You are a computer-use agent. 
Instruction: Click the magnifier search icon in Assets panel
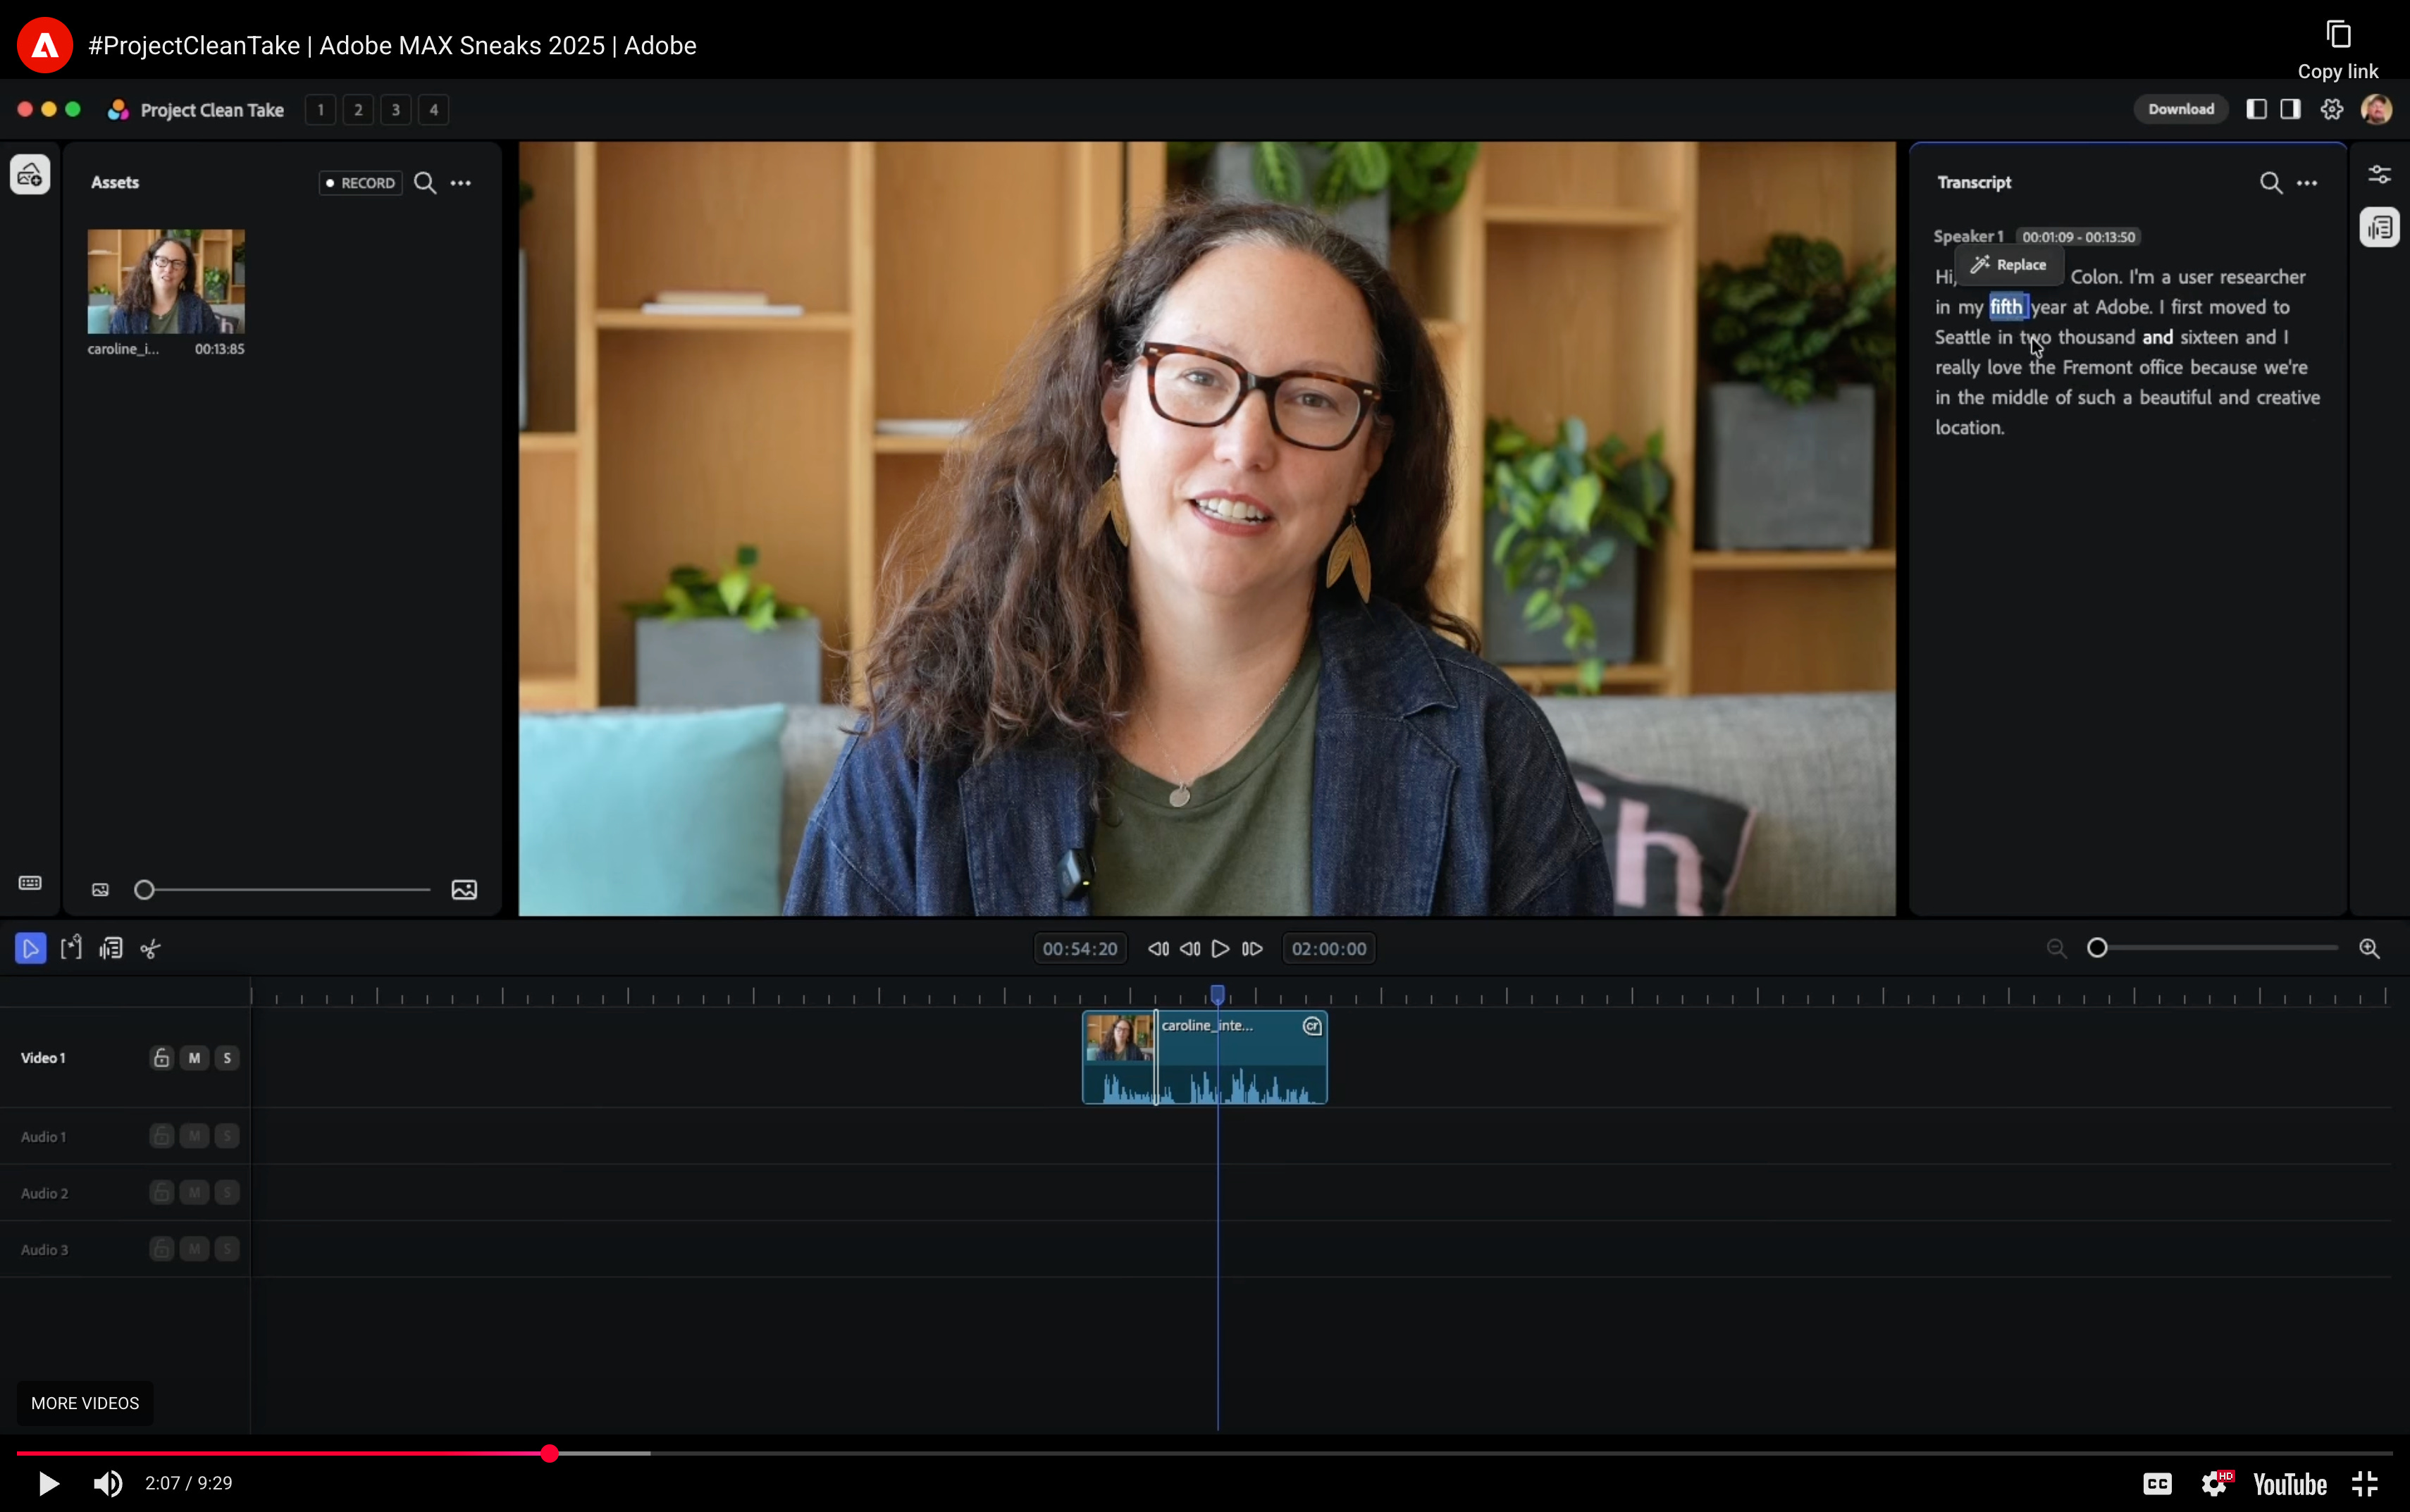coord(425,182)
